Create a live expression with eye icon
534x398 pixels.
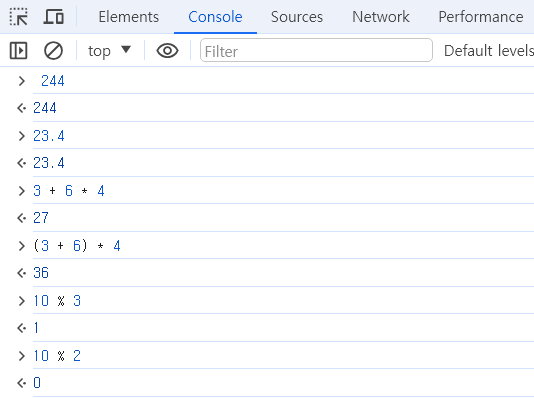(x=167, y=51)
